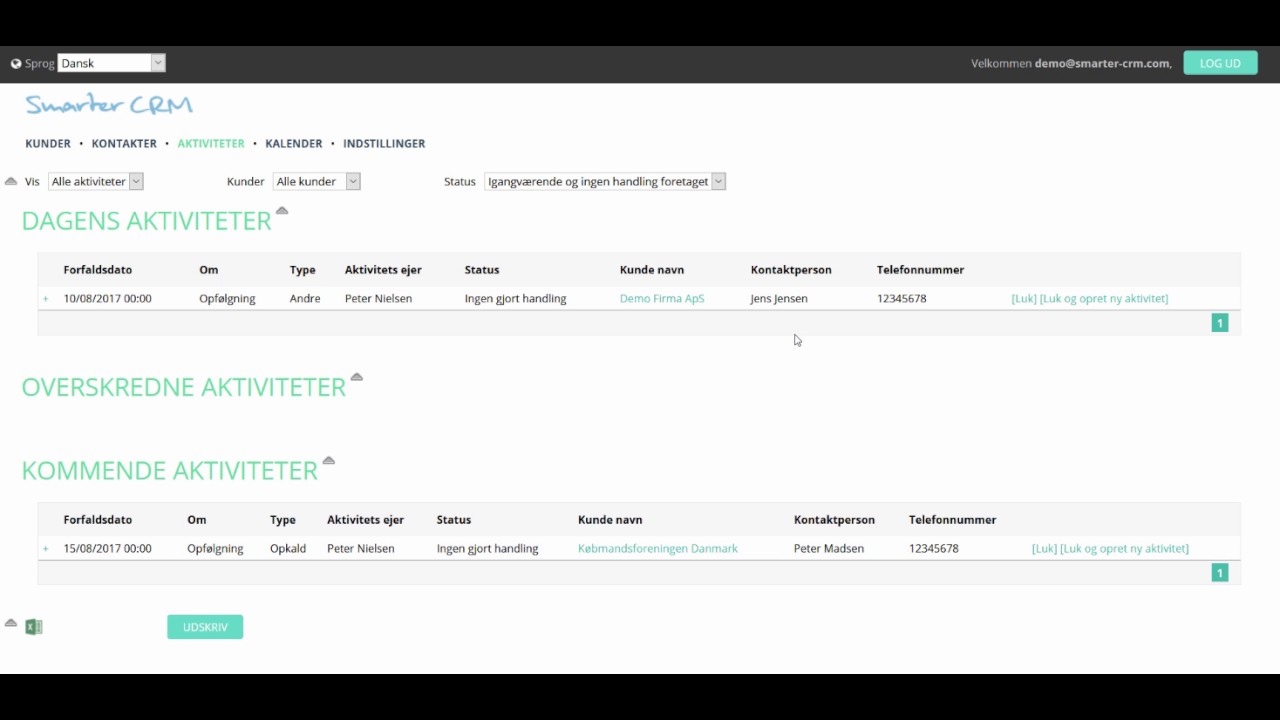
Task: Click the Smarter CRM logo
Action: click(x=109, y=104)
